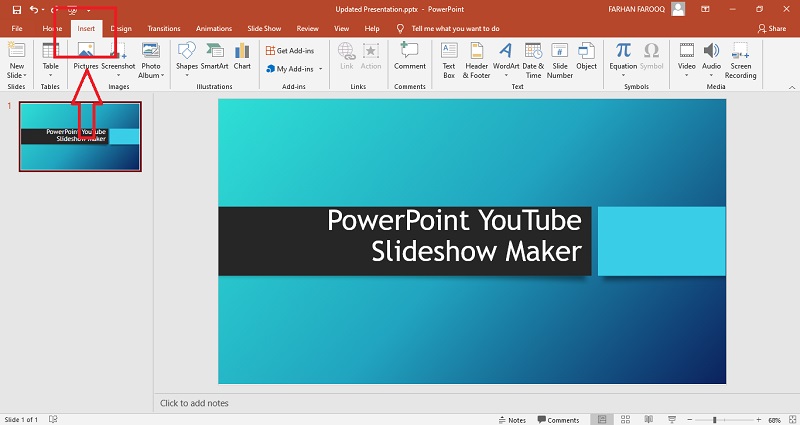
Task: Toggle the Comments pane from status bar
Action: click(558, 420)
